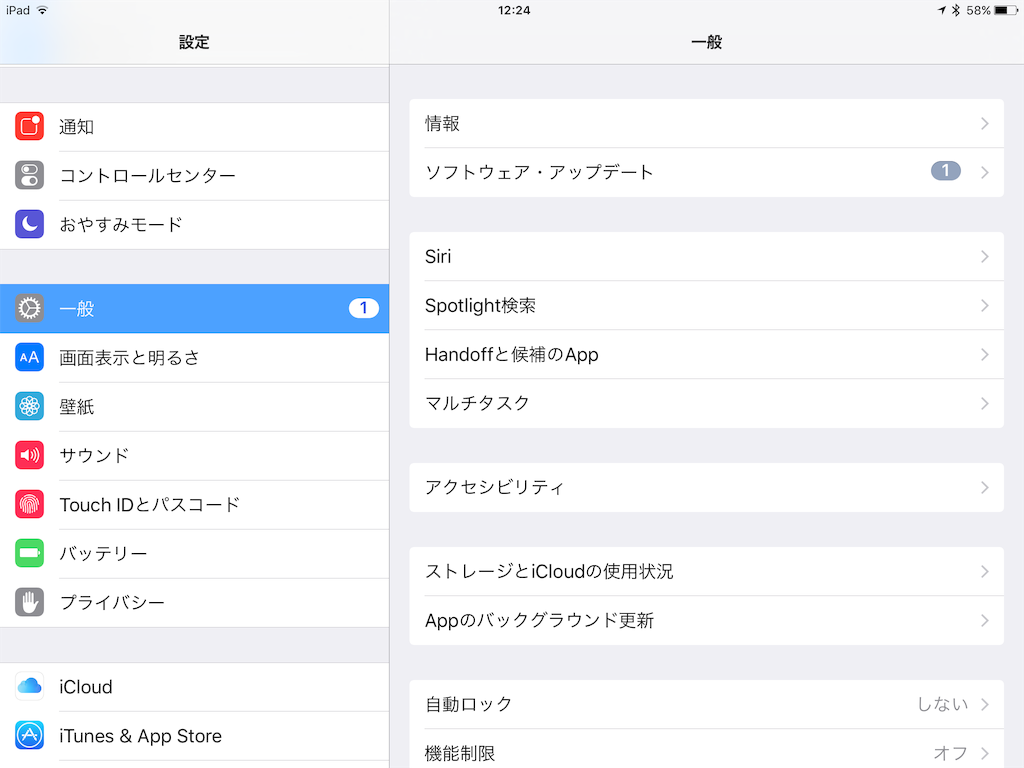Select 通知 in the settings sidebar
Viewport: 1024px width, 768px height.
click(195, 127)
